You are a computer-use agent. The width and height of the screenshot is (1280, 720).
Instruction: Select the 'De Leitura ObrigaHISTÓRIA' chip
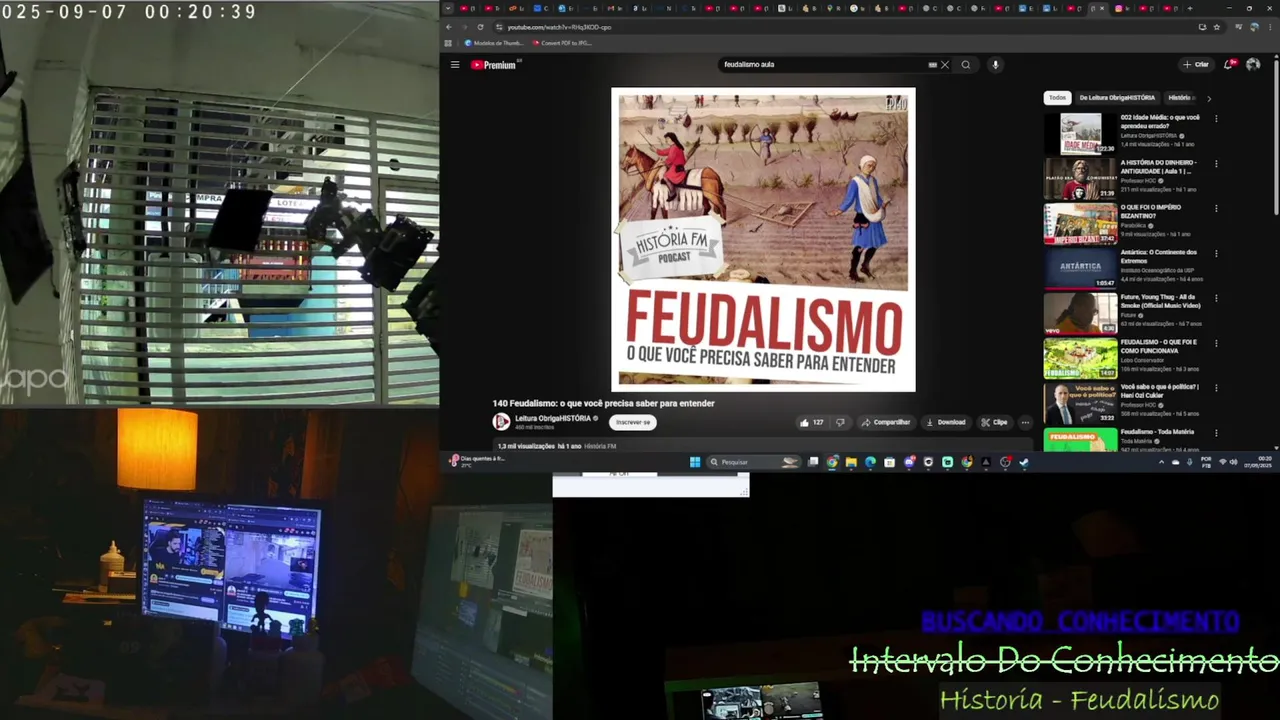[1117, 98]
